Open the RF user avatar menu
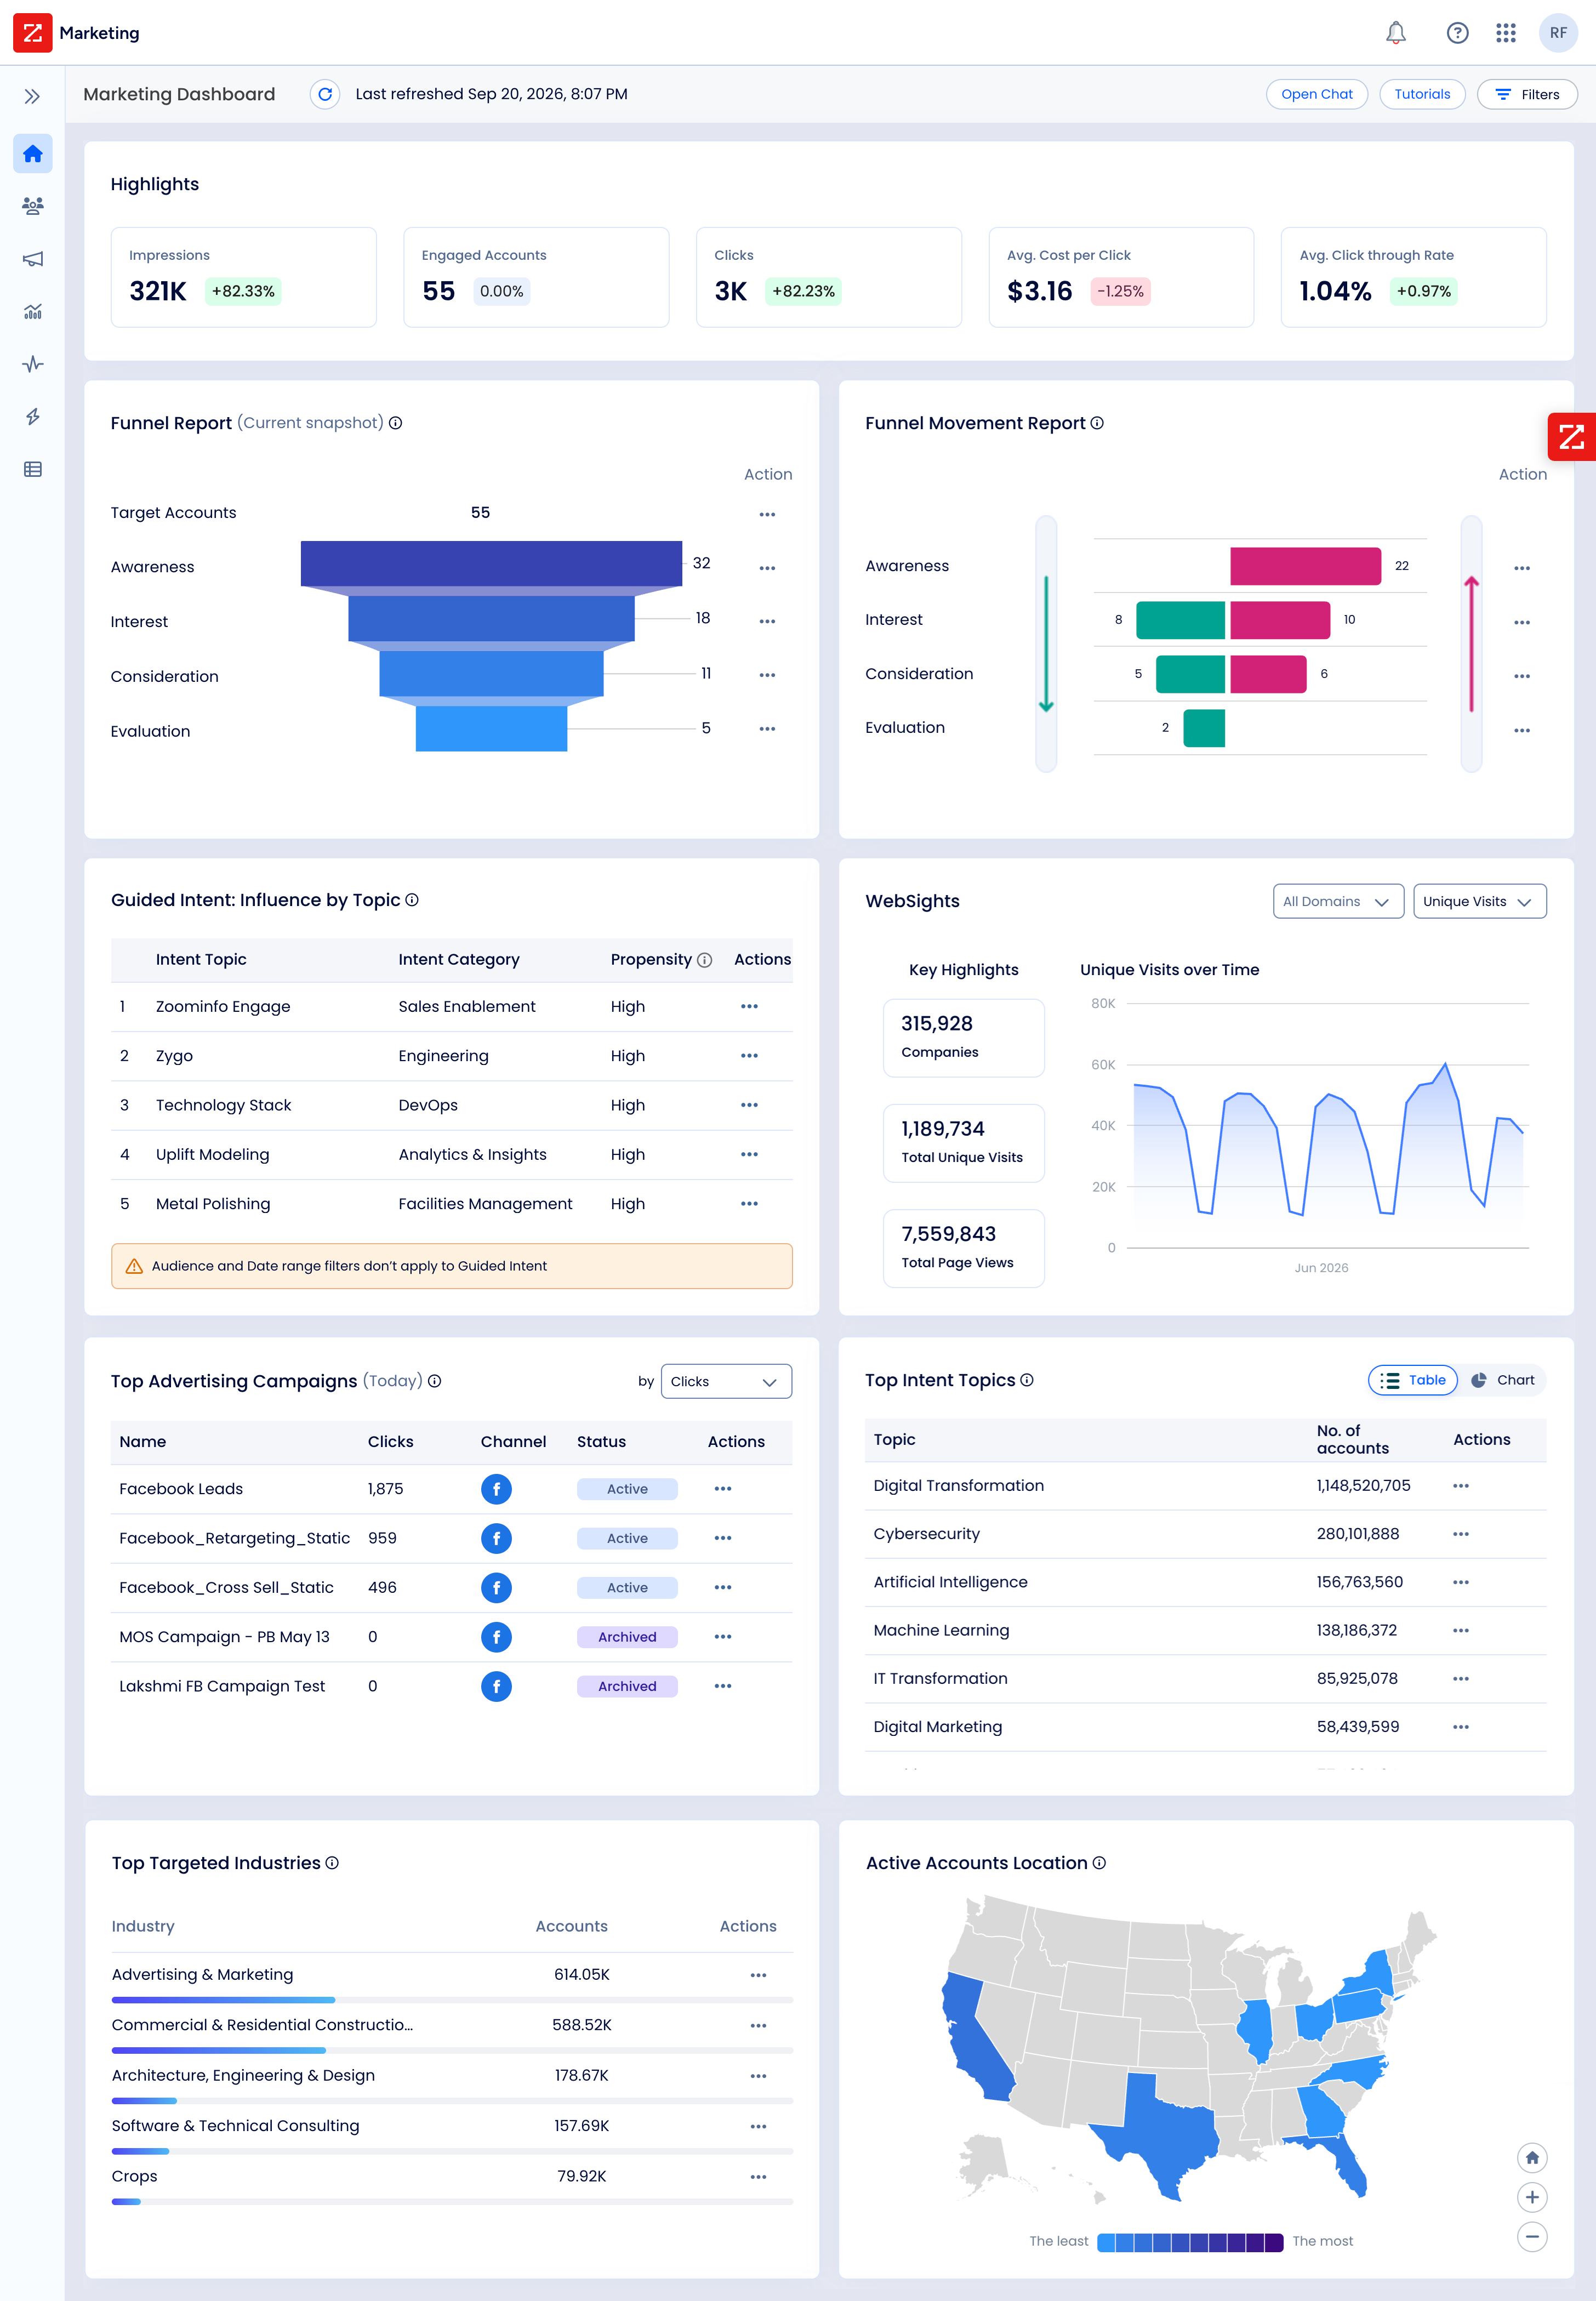Image resolution: width=1596 pixels, height=2301 pixels. [1558, 33]
